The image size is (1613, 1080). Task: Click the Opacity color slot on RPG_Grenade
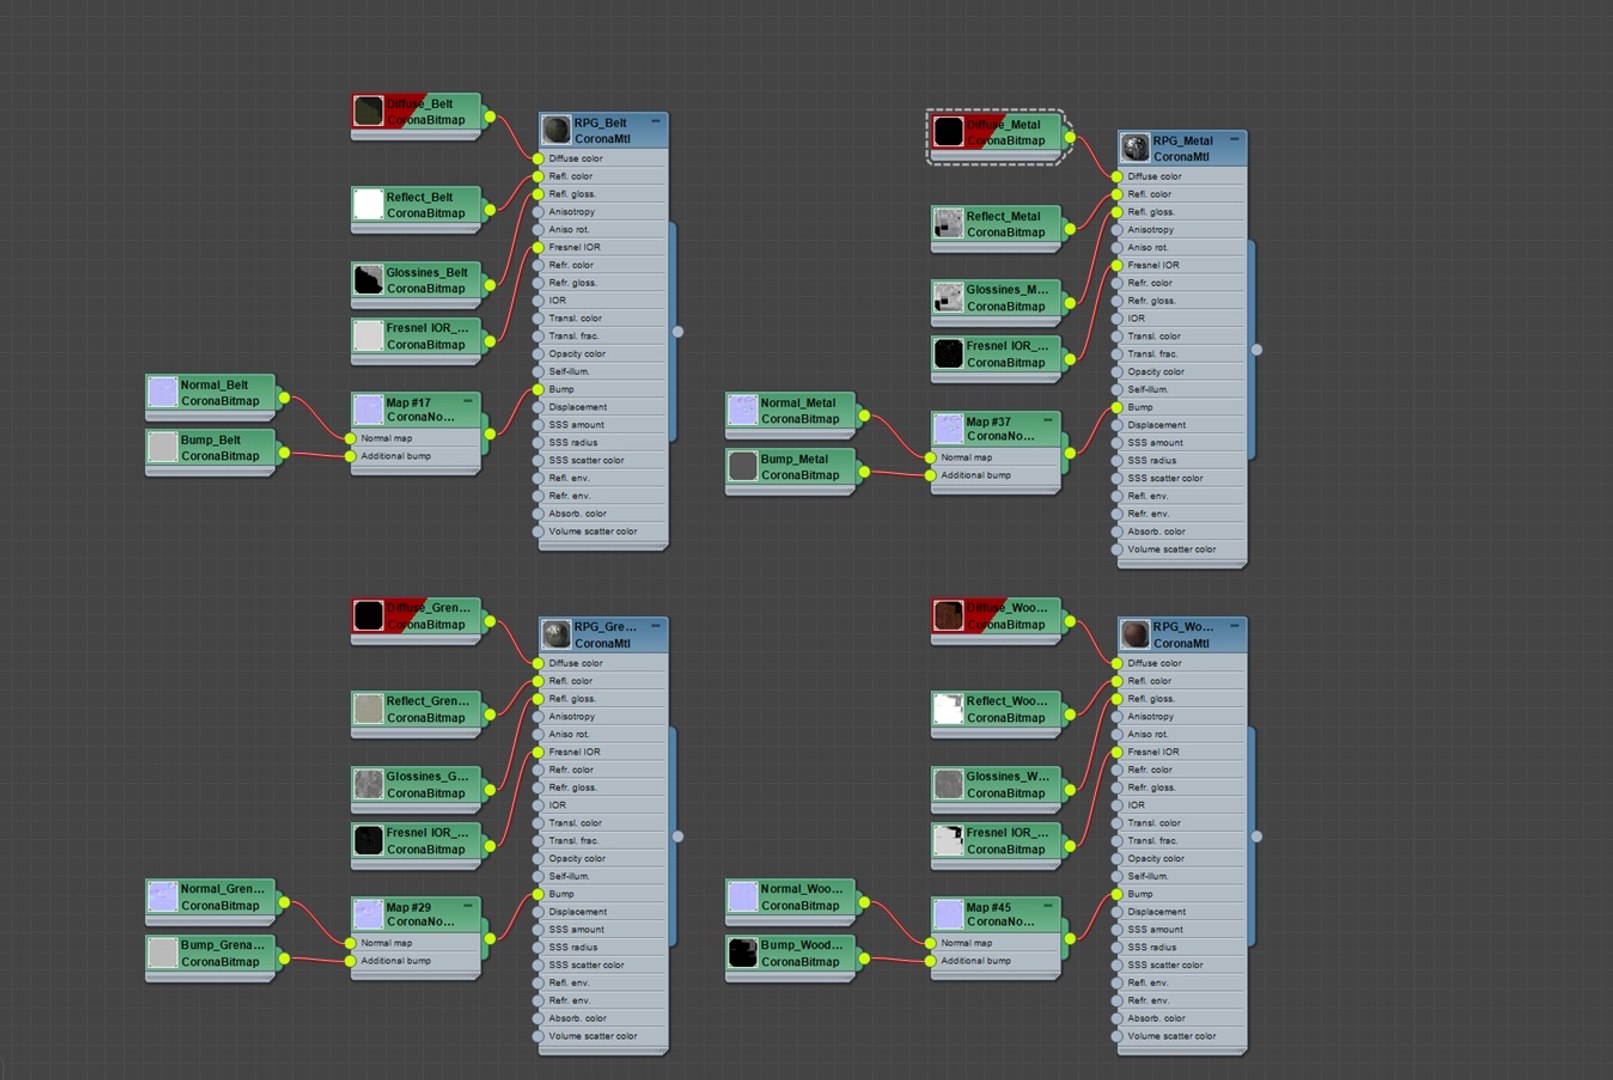[603, 858]
